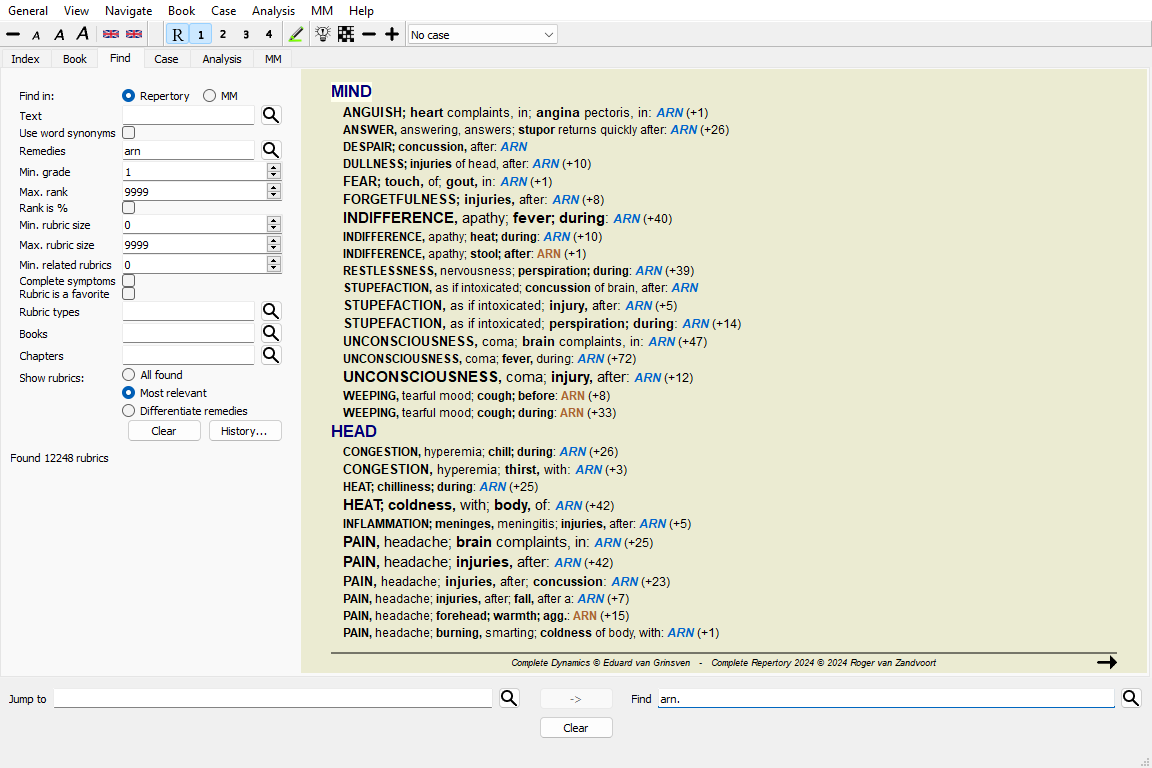Open the View menu

(x=76, y=11)
